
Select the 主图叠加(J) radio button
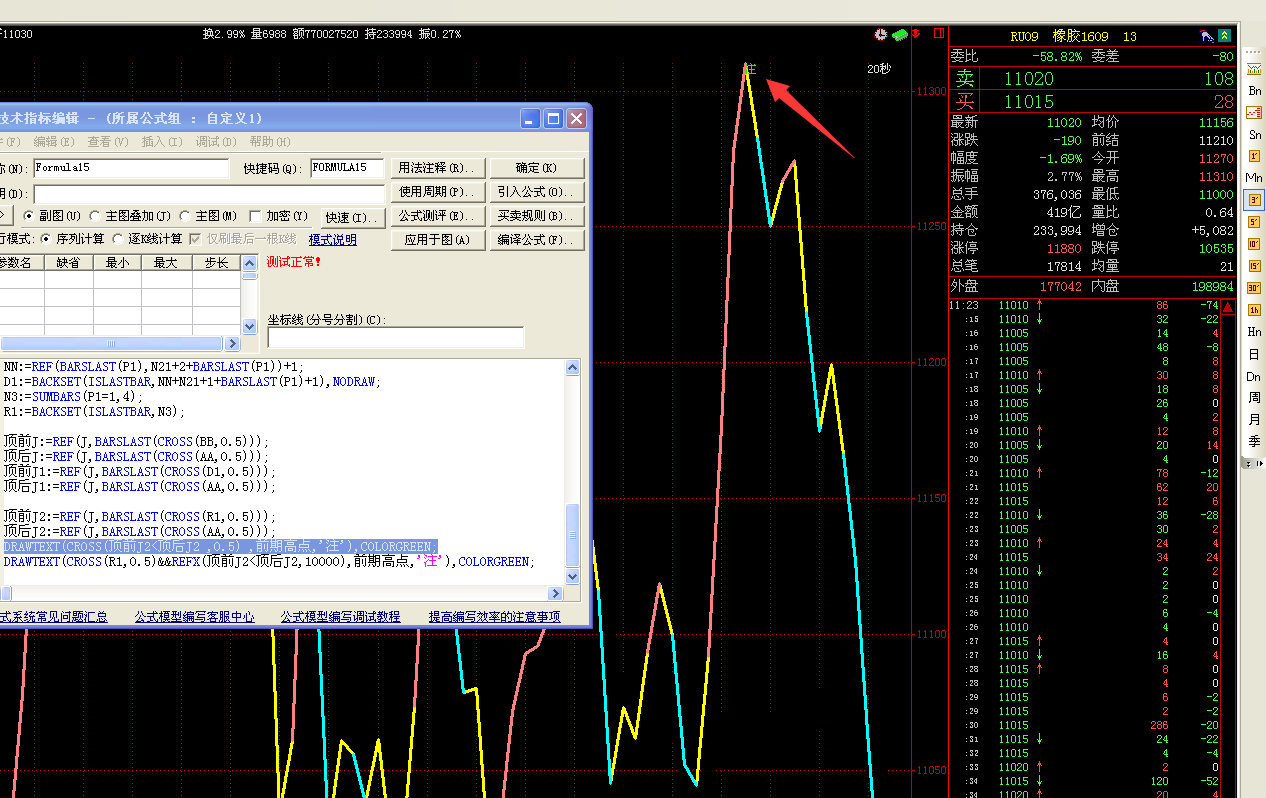point(95,216)
